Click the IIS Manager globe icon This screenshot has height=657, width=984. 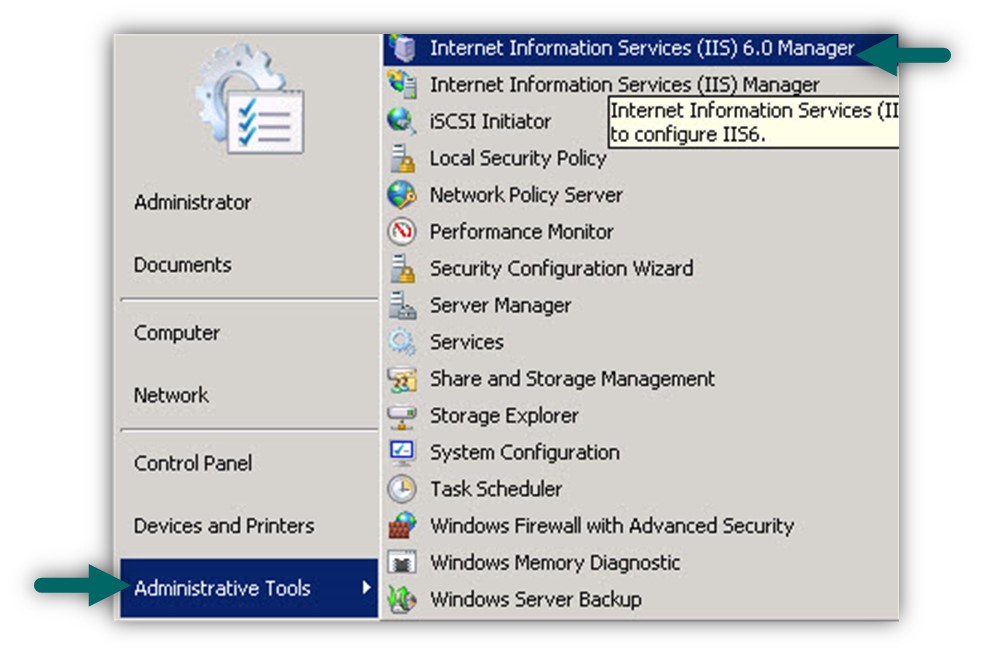point(402,84)
